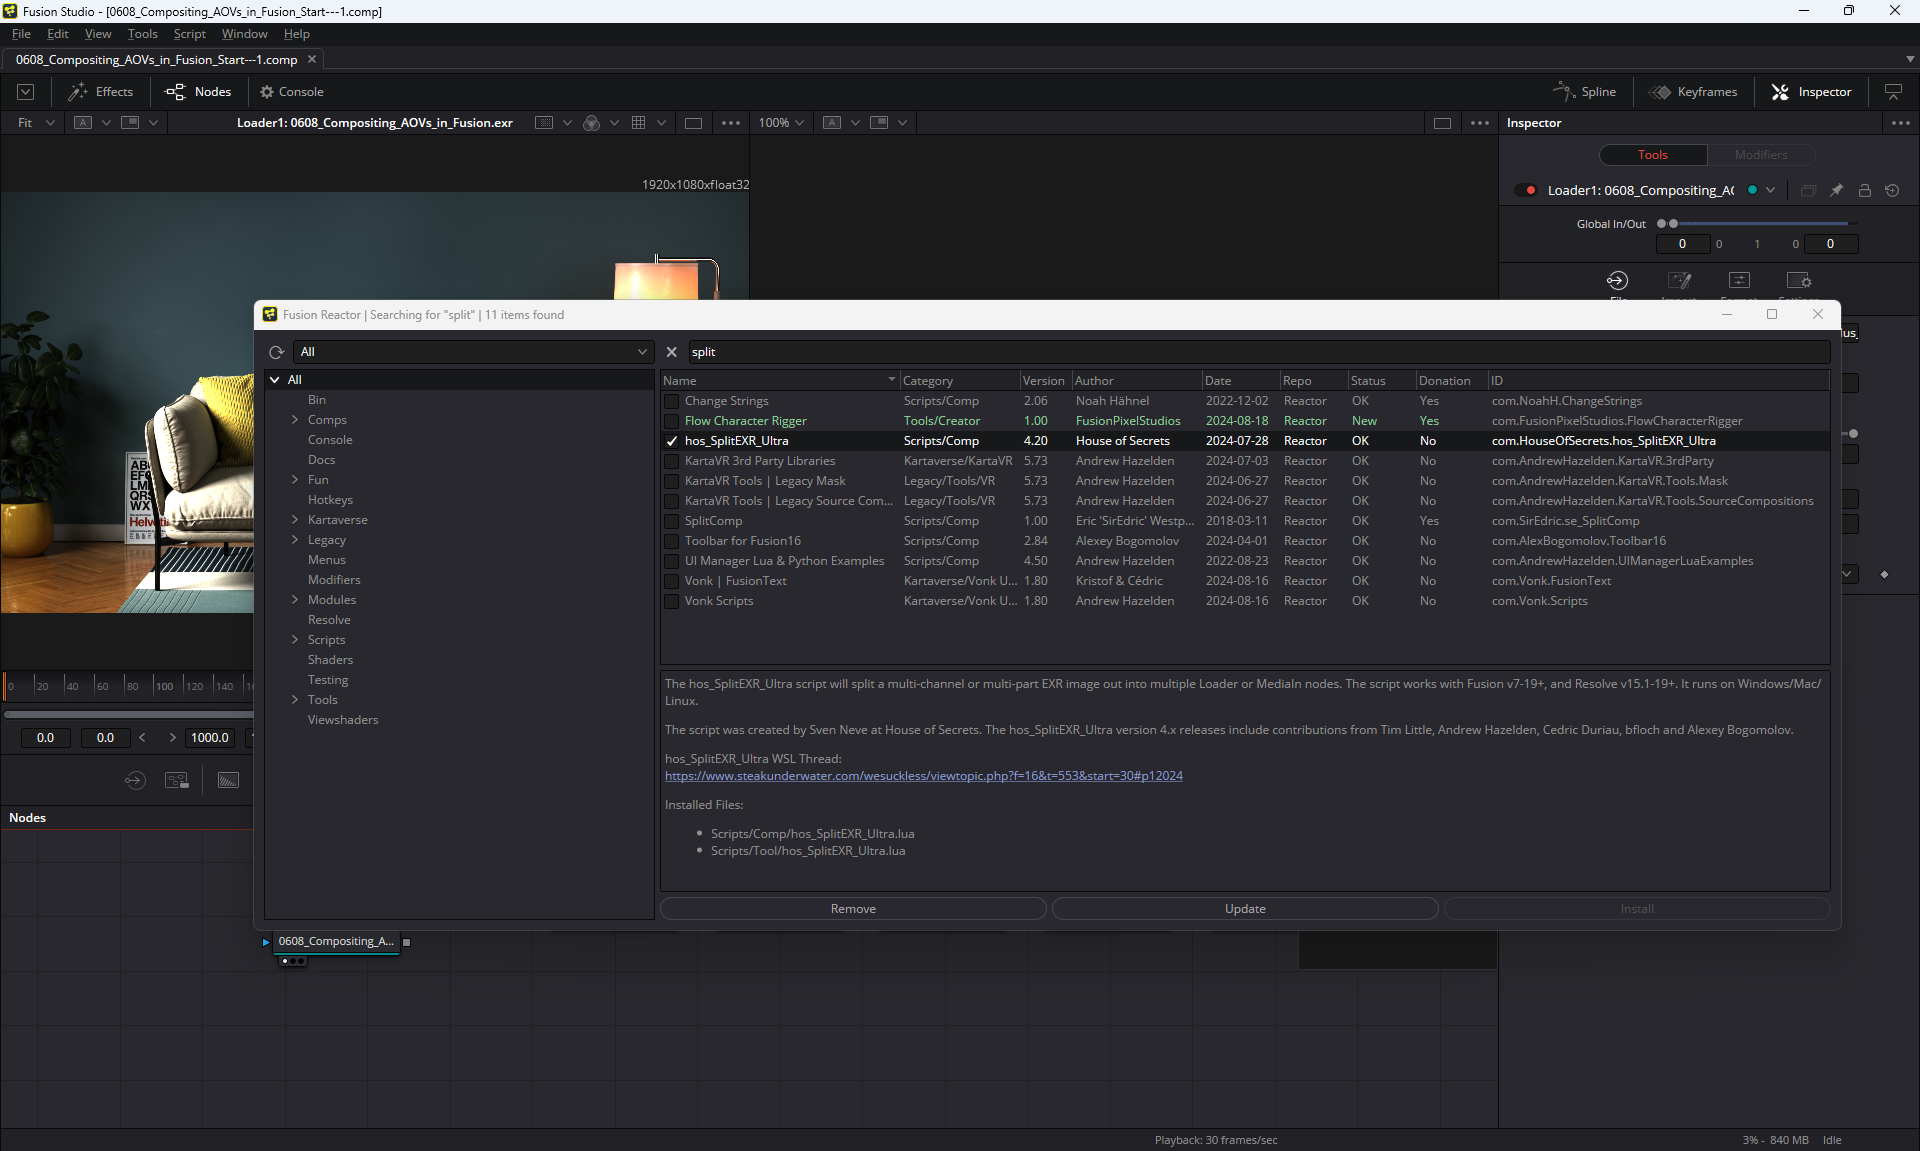This screenshot has width=1920, height=1151.
Task: Open the Keyframes editor panel
Action: 1694,92
